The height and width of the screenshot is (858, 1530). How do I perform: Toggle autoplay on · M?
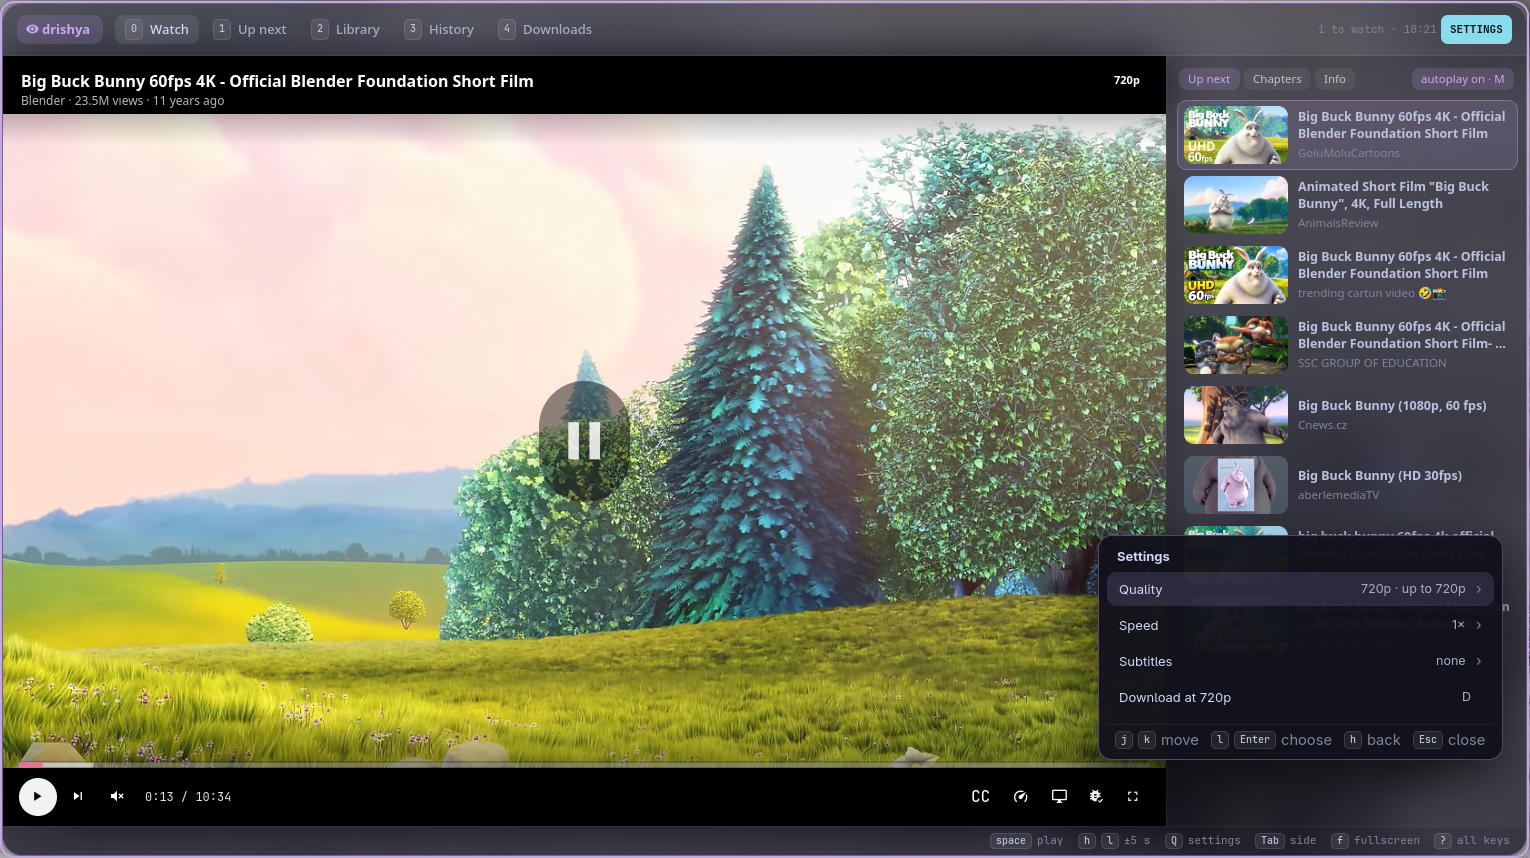pos(1462,79)
